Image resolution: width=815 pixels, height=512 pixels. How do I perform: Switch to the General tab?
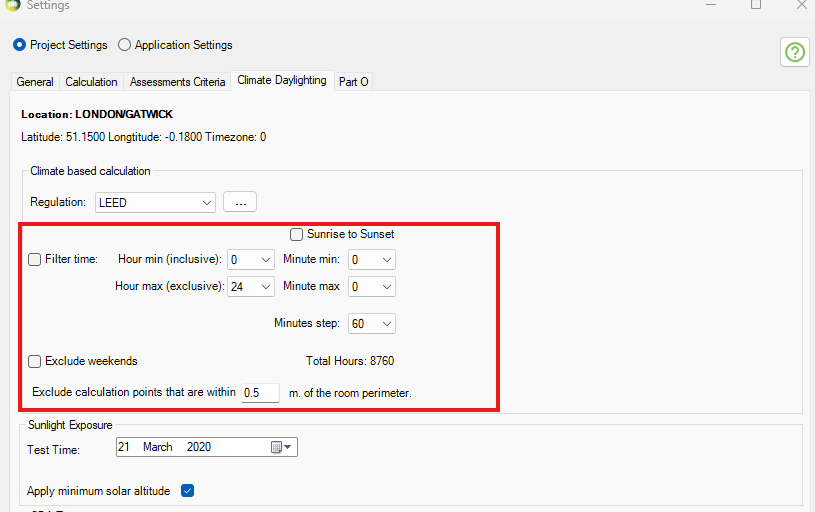pos(35,82)
